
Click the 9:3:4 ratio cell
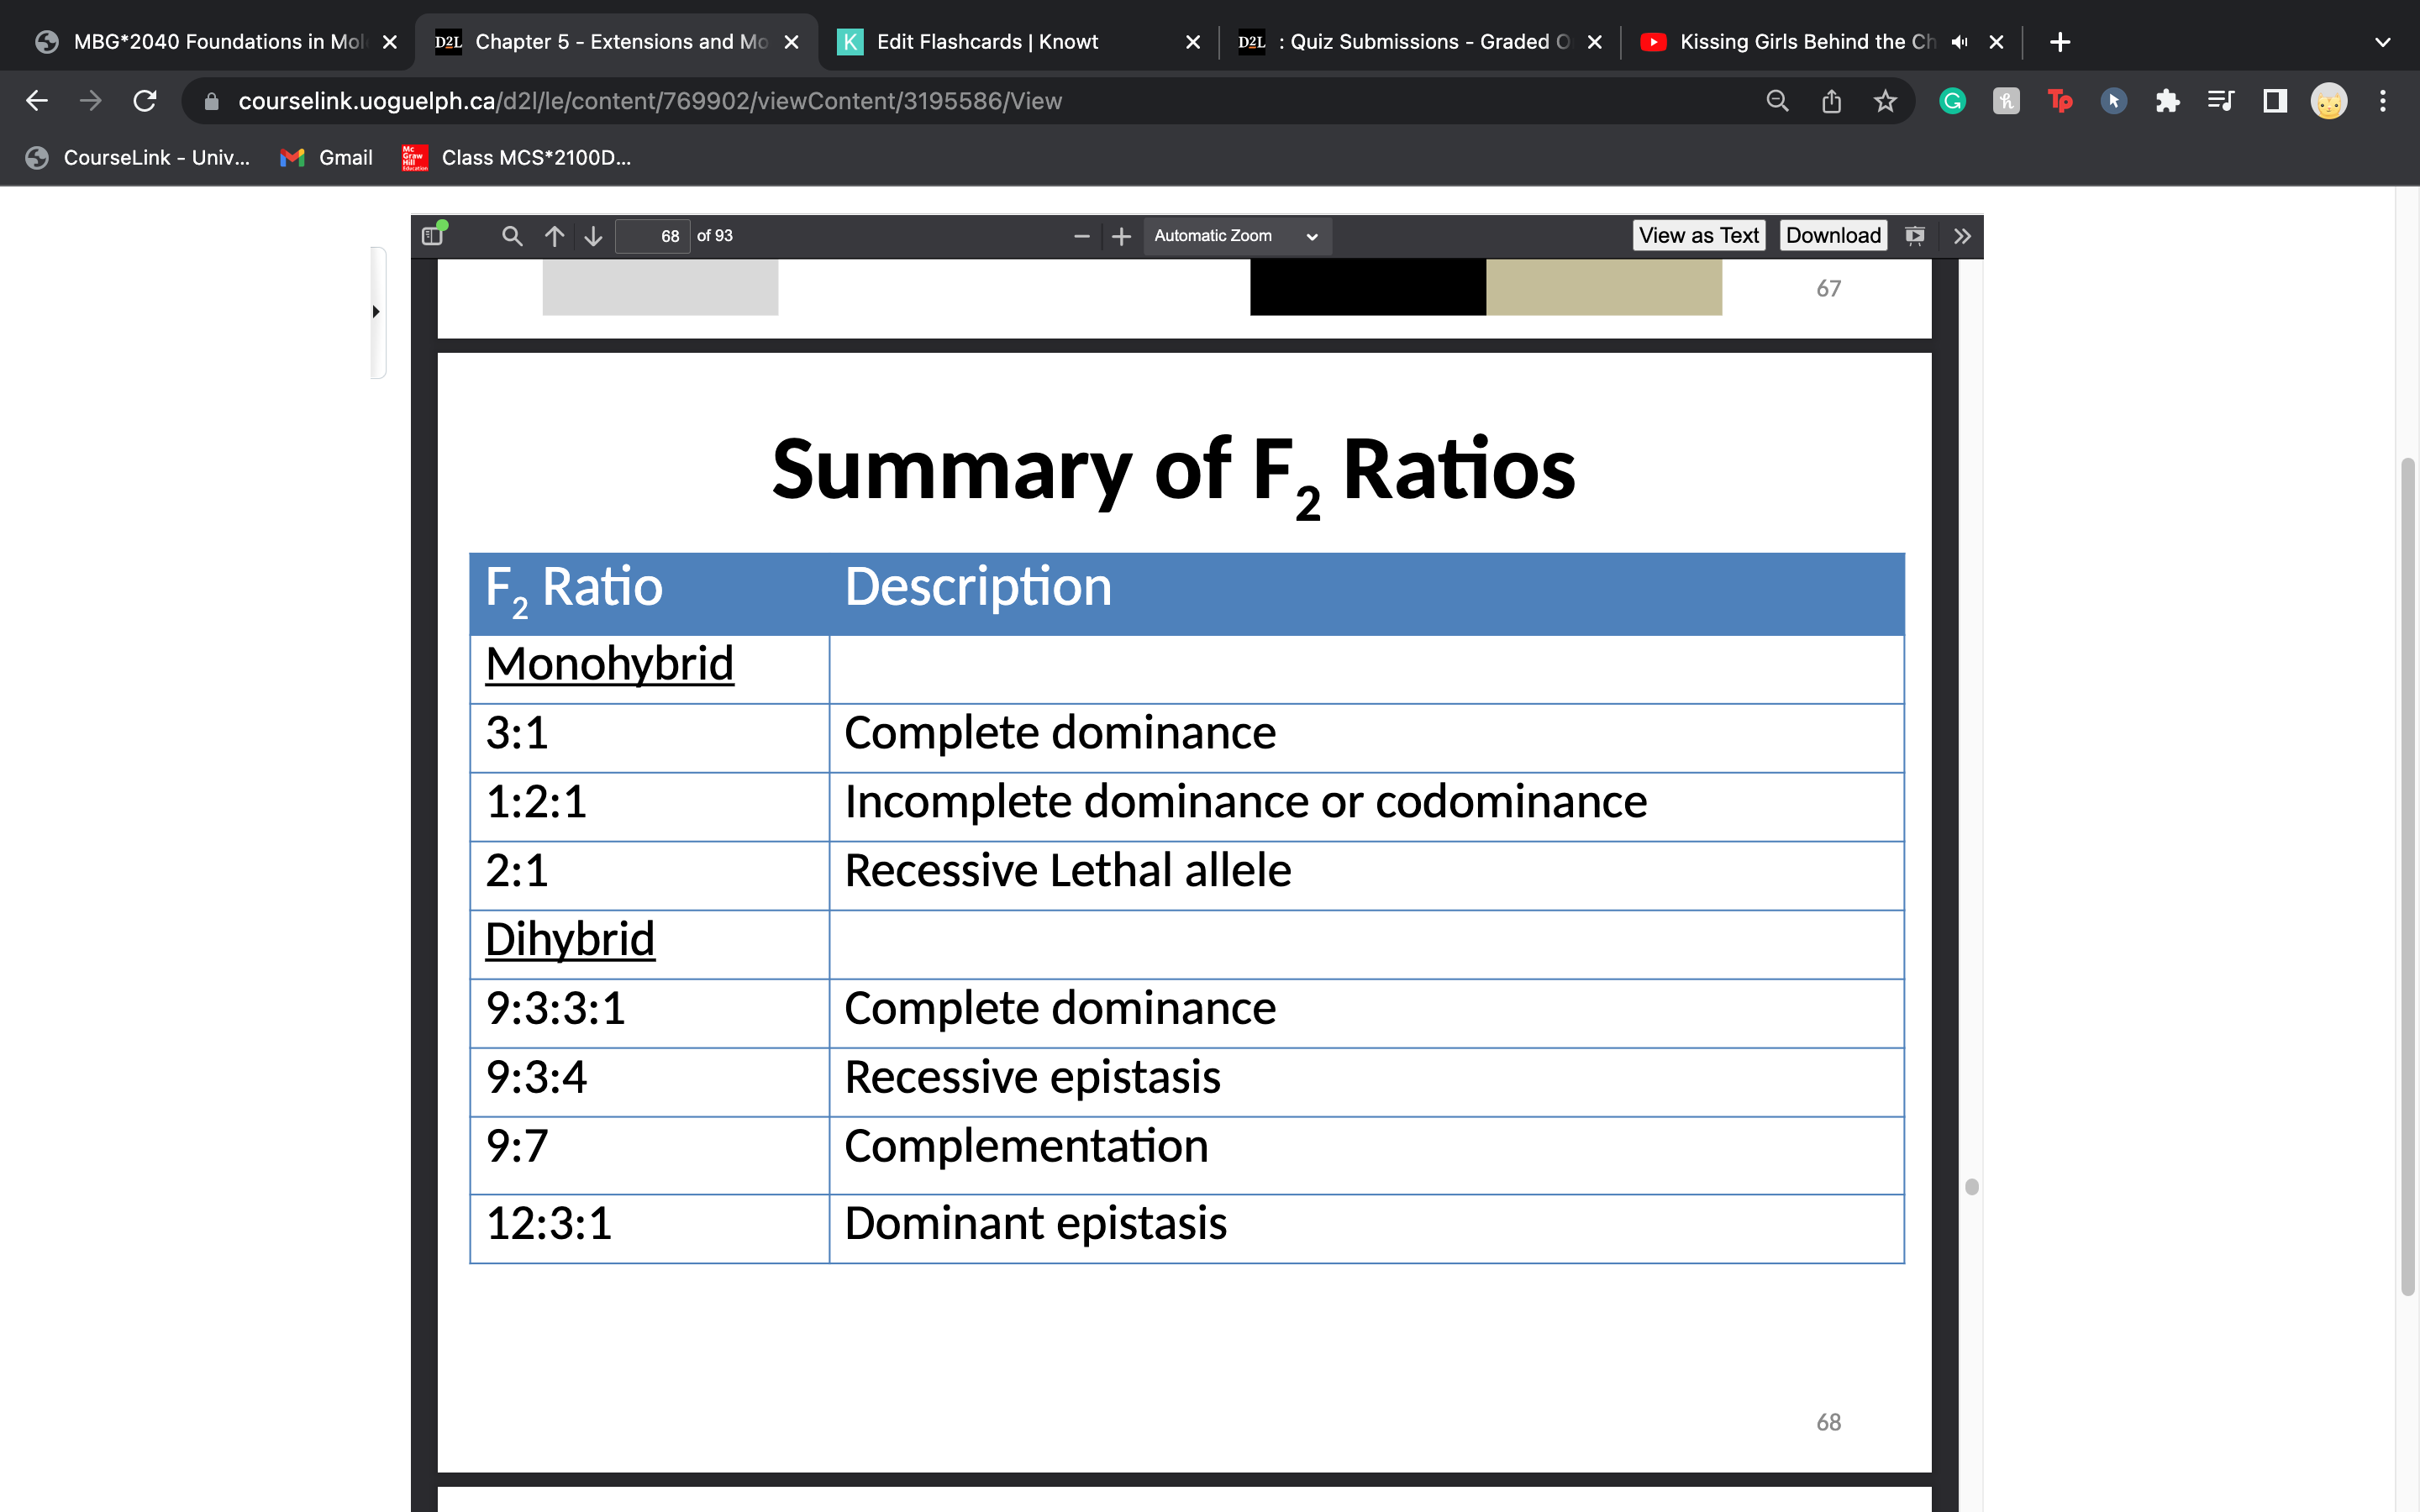650,1081
